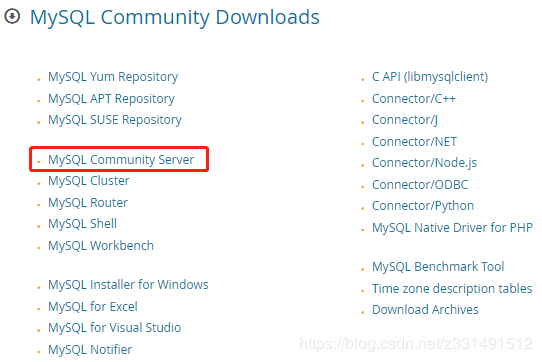Choose MySQL Workbench link

point(101,246)
